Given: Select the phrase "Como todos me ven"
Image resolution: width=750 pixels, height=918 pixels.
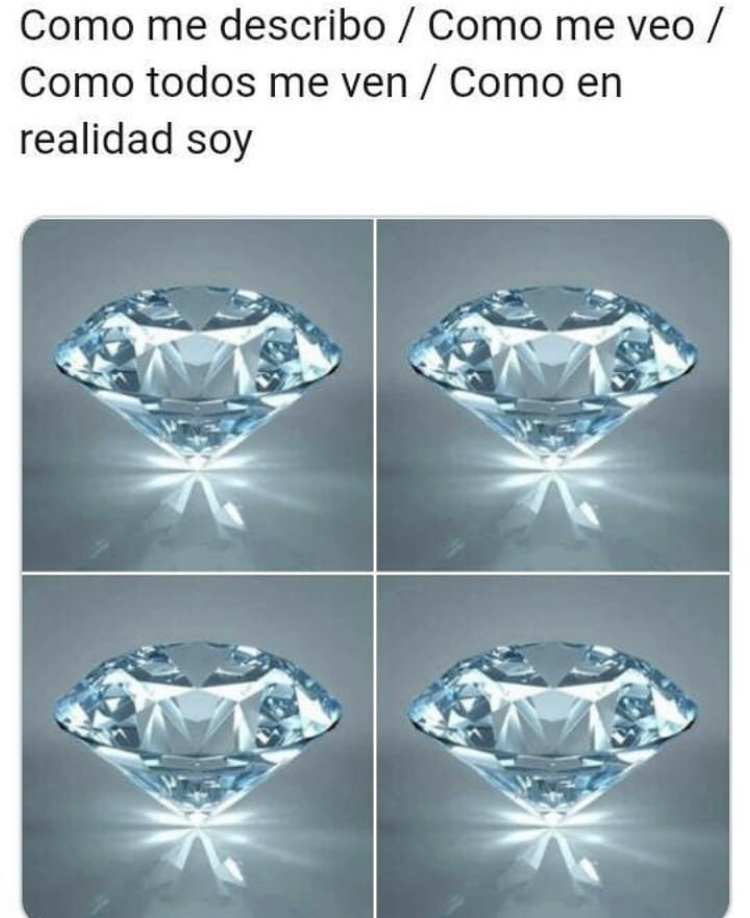Looking at the screenshot, I should [214, 83].
